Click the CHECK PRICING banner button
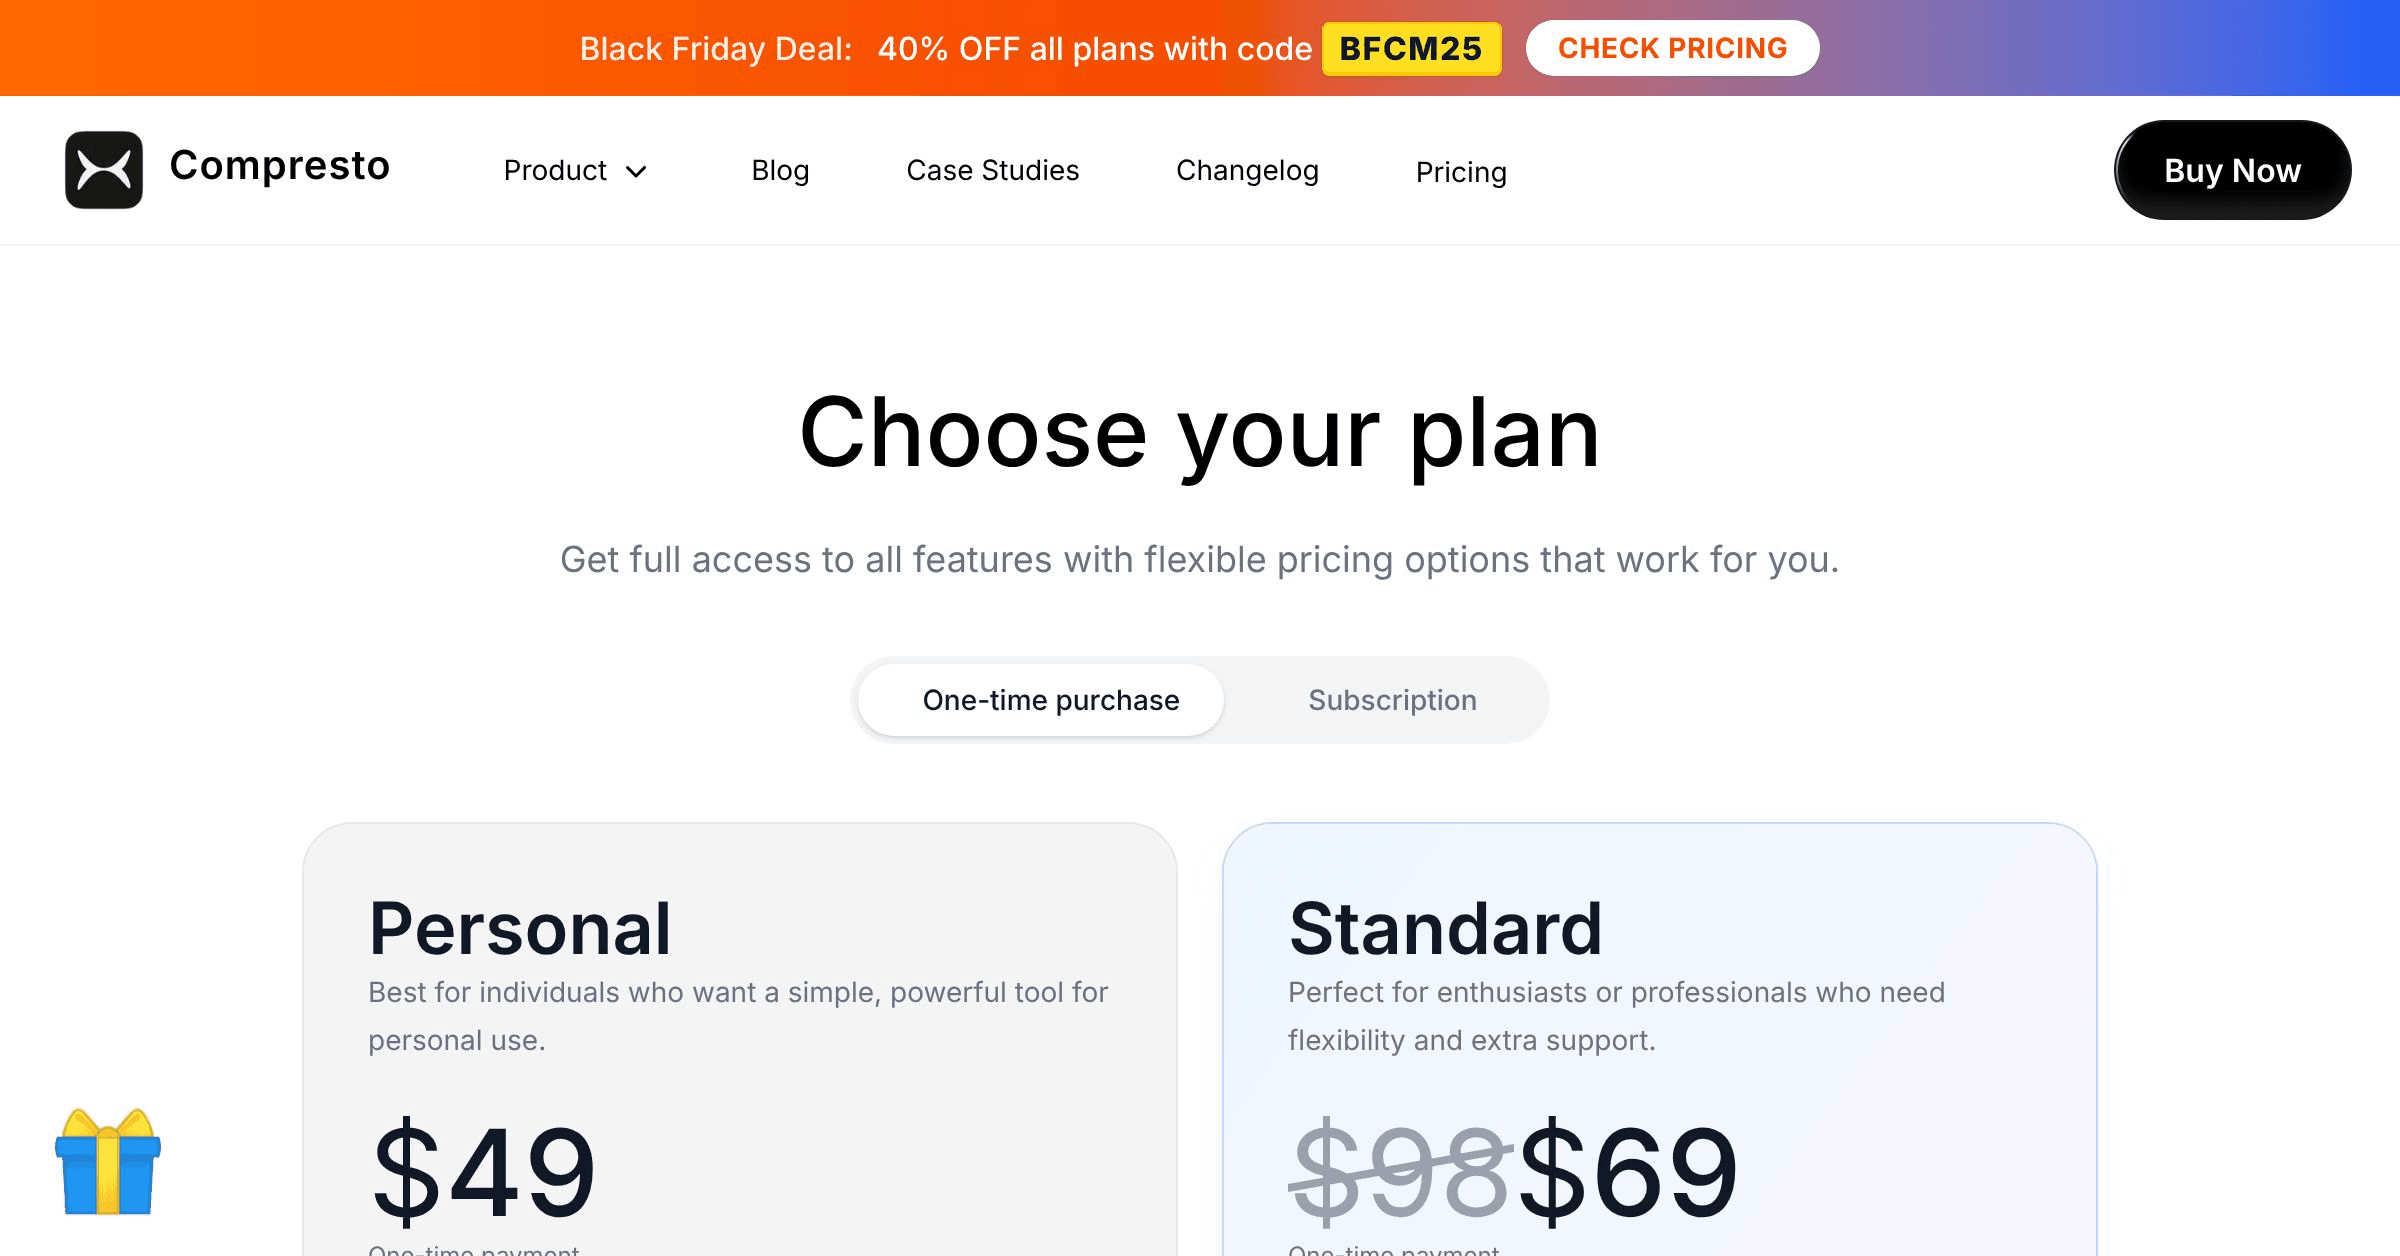The image size is (2400, 1256). [x=1672, y=48]
